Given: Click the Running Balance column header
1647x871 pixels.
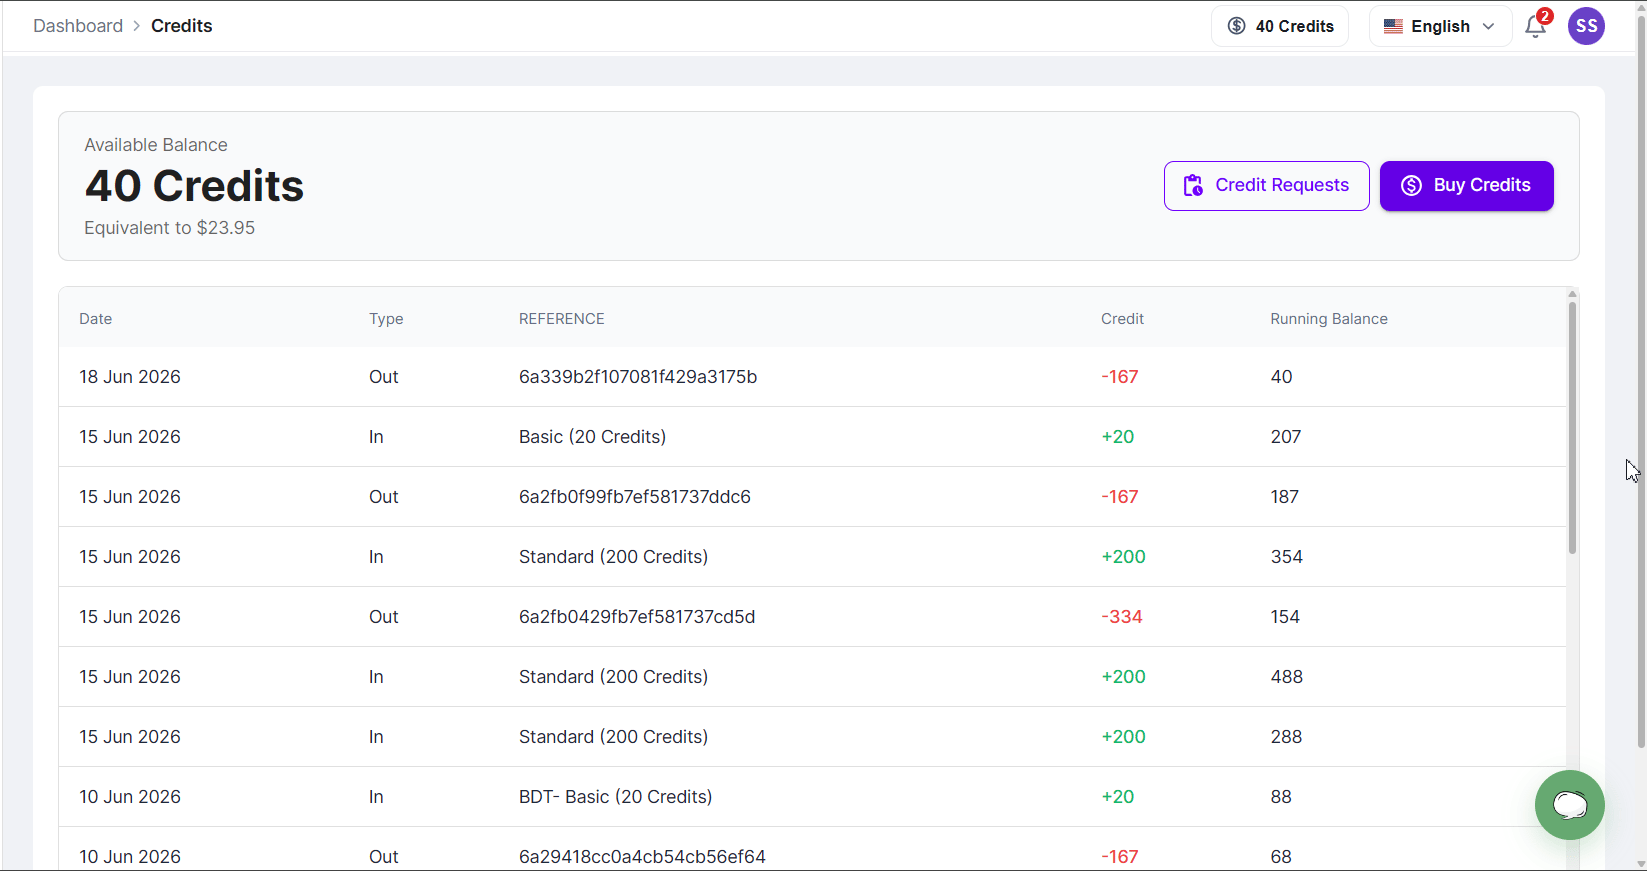Looking at the screenshot, I should pyautogui.click(x=1329, y=319).
